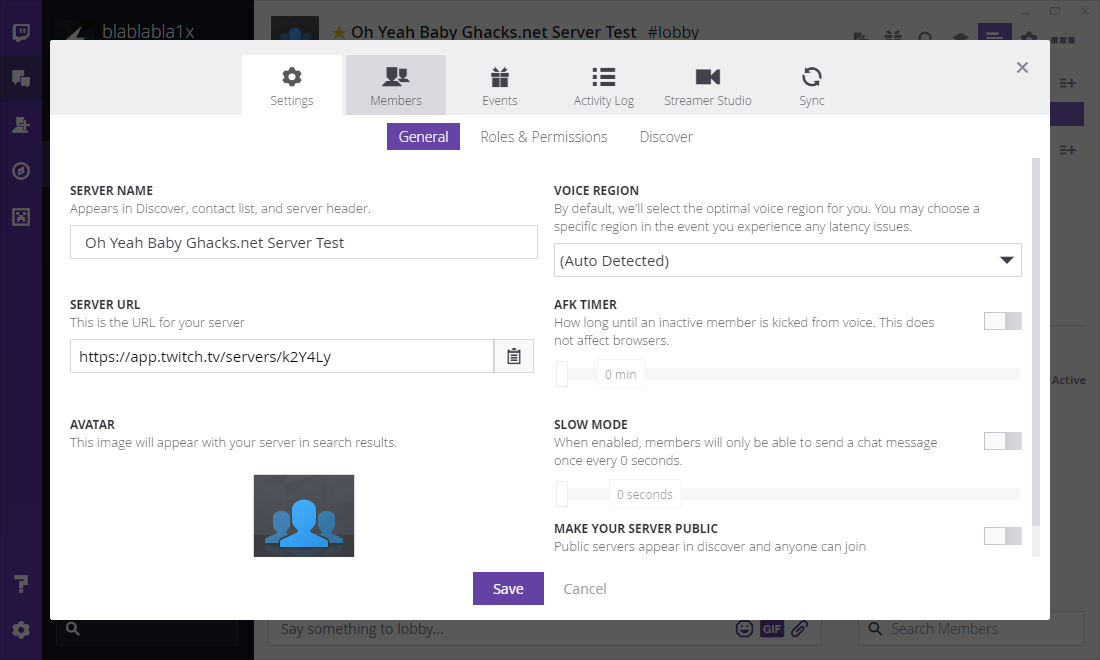Click the AFK timer slider handle

tap(562, 374)
